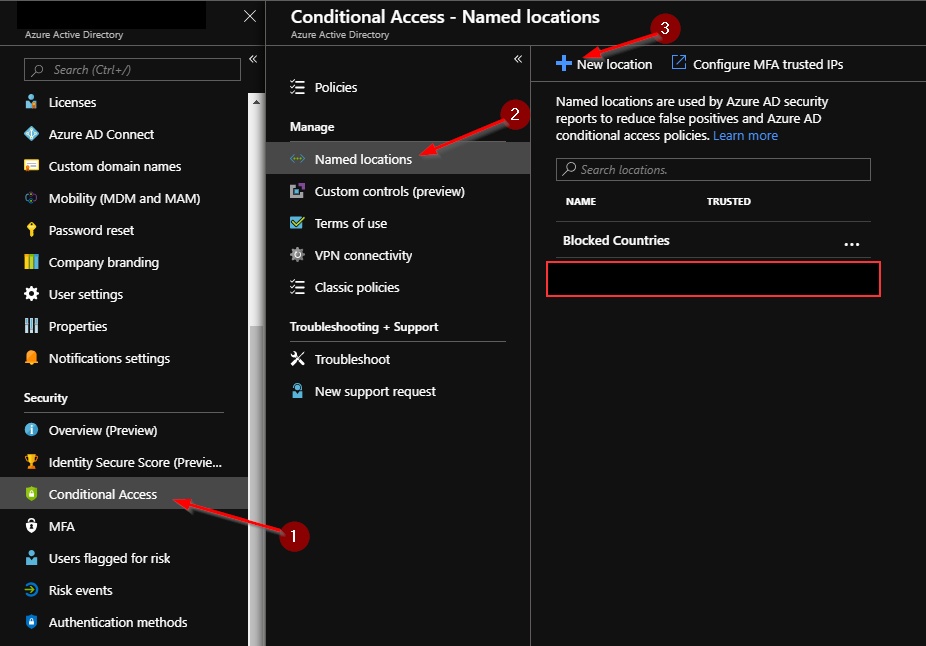Click the User settings gear icon
This screenshot has width=926, height=646.
pos(31,294)
